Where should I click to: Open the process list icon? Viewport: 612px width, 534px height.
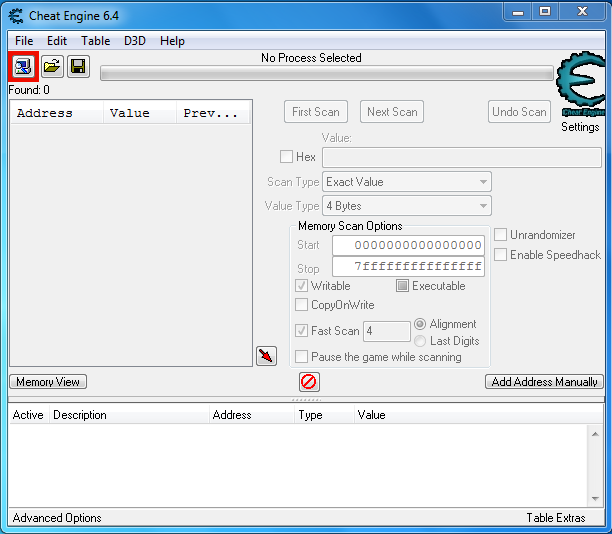coord(23,67)
